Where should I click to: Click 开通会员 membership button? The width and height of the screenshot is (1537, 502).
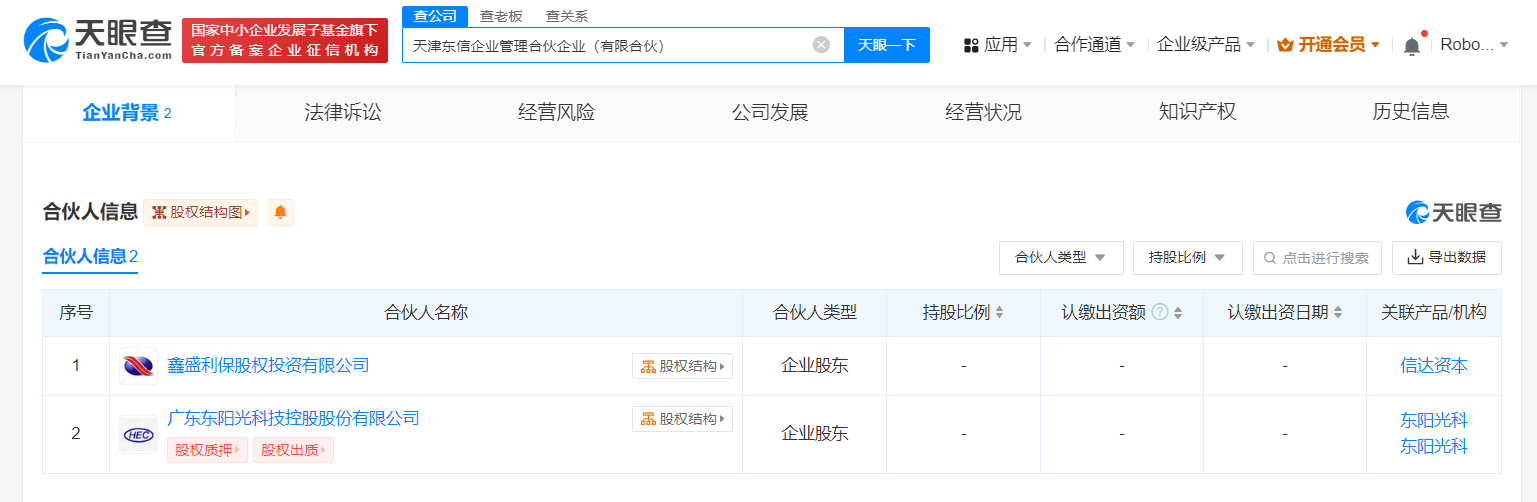(1329, 45)
